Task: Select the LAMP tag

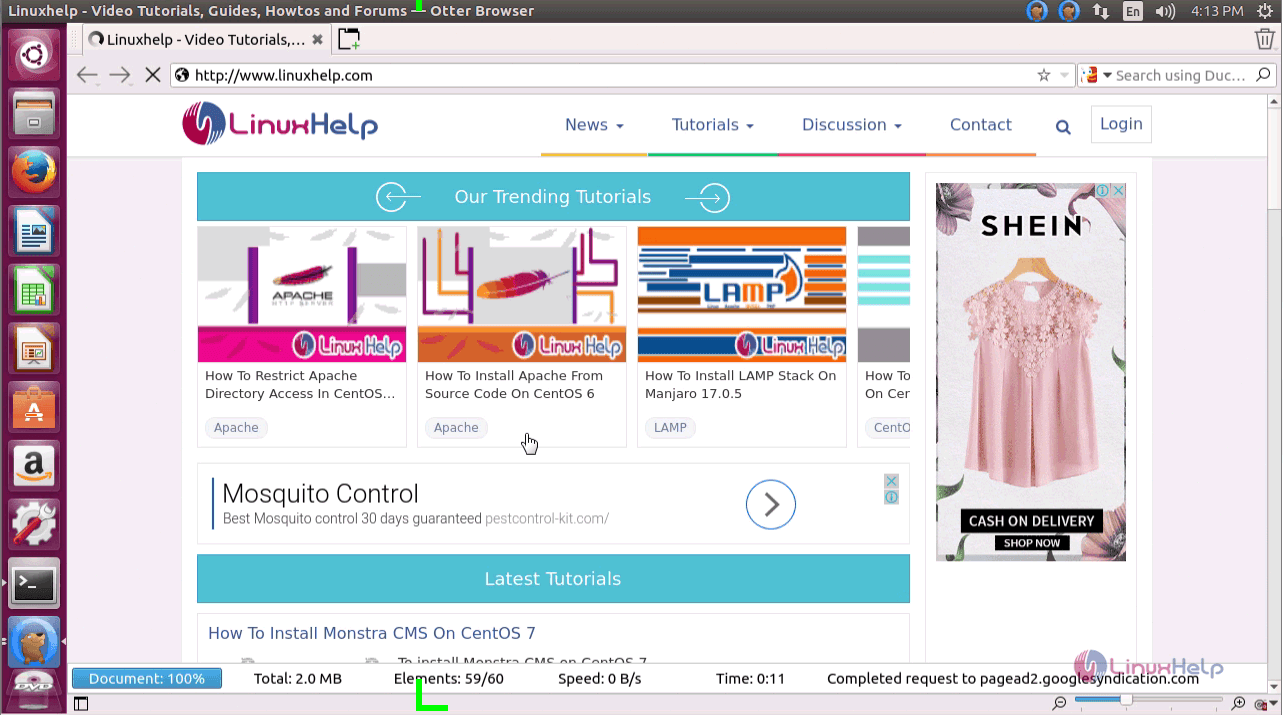Action: tap(670, 427)
